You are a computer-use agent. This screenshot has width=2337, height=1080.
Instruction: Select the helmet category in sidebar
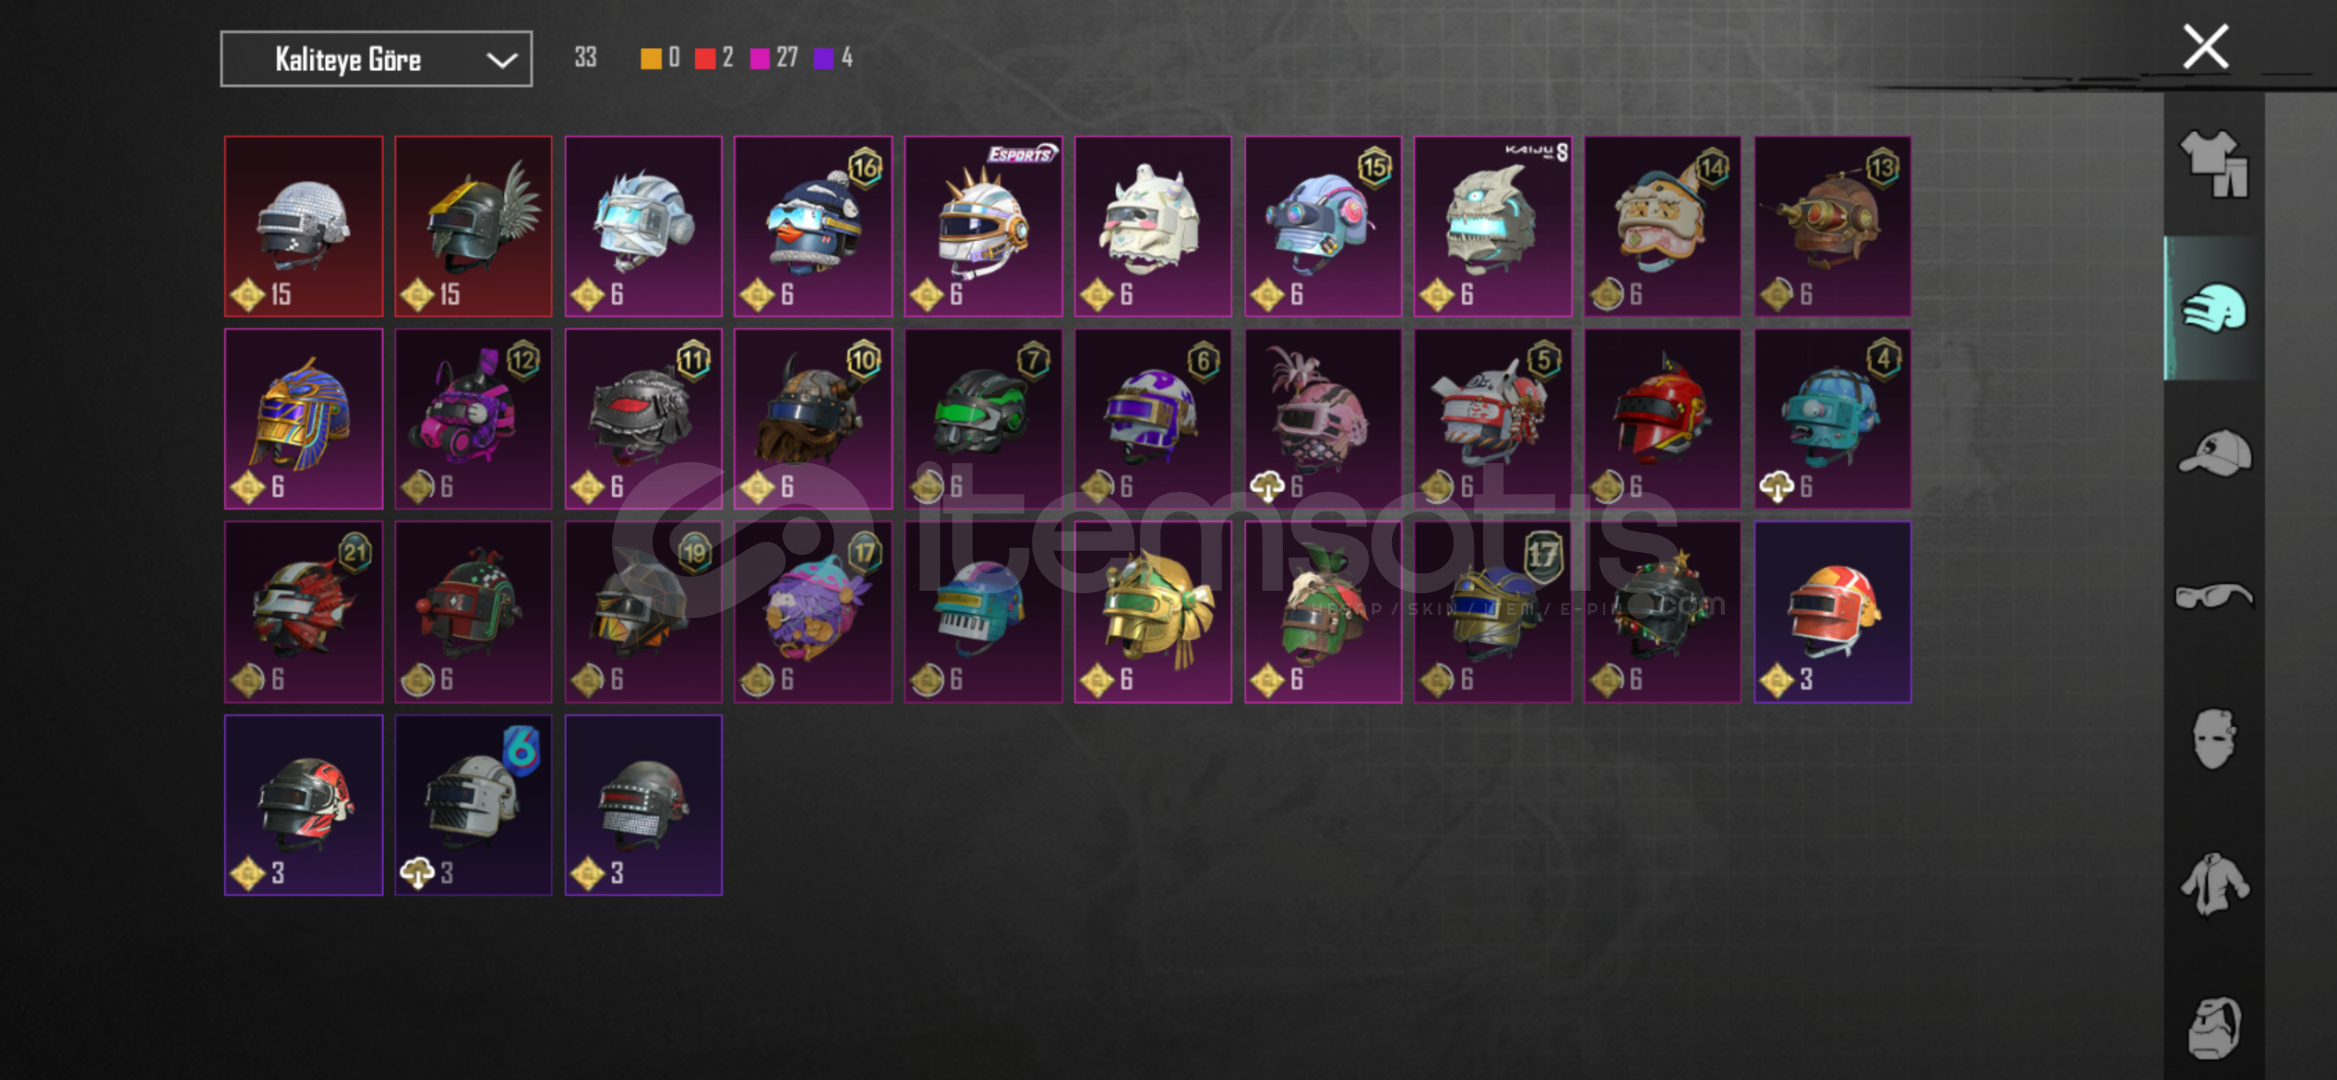click(2214, 308)
